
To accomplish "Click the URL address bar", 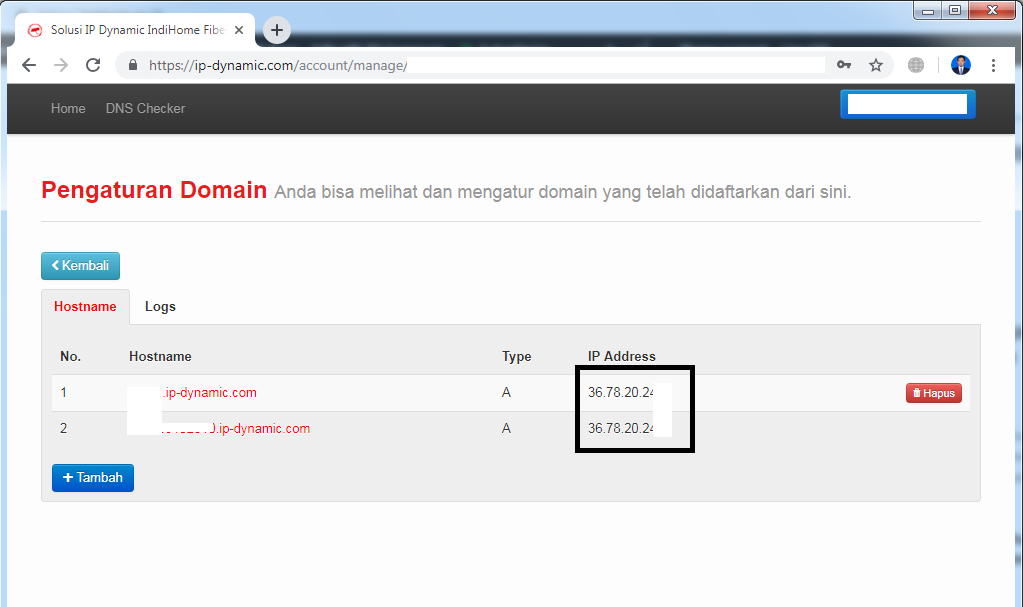I will (480, 65).
